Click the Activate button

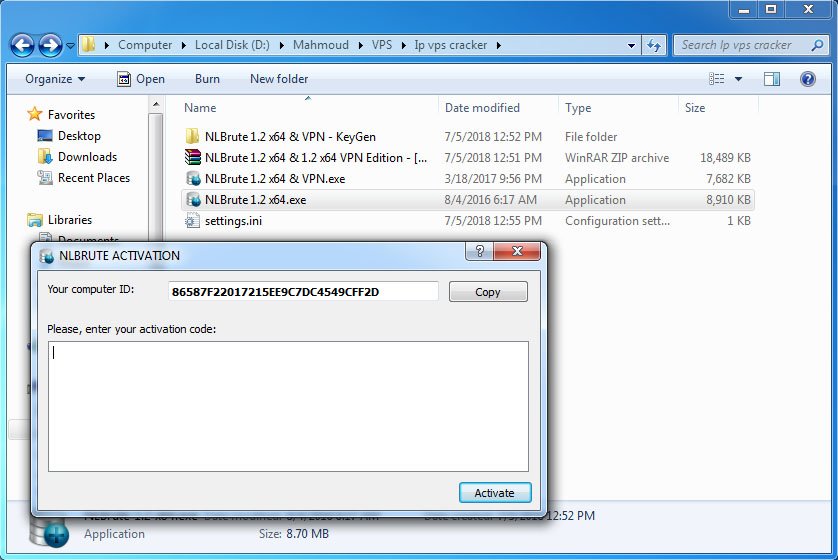[495, 493]
